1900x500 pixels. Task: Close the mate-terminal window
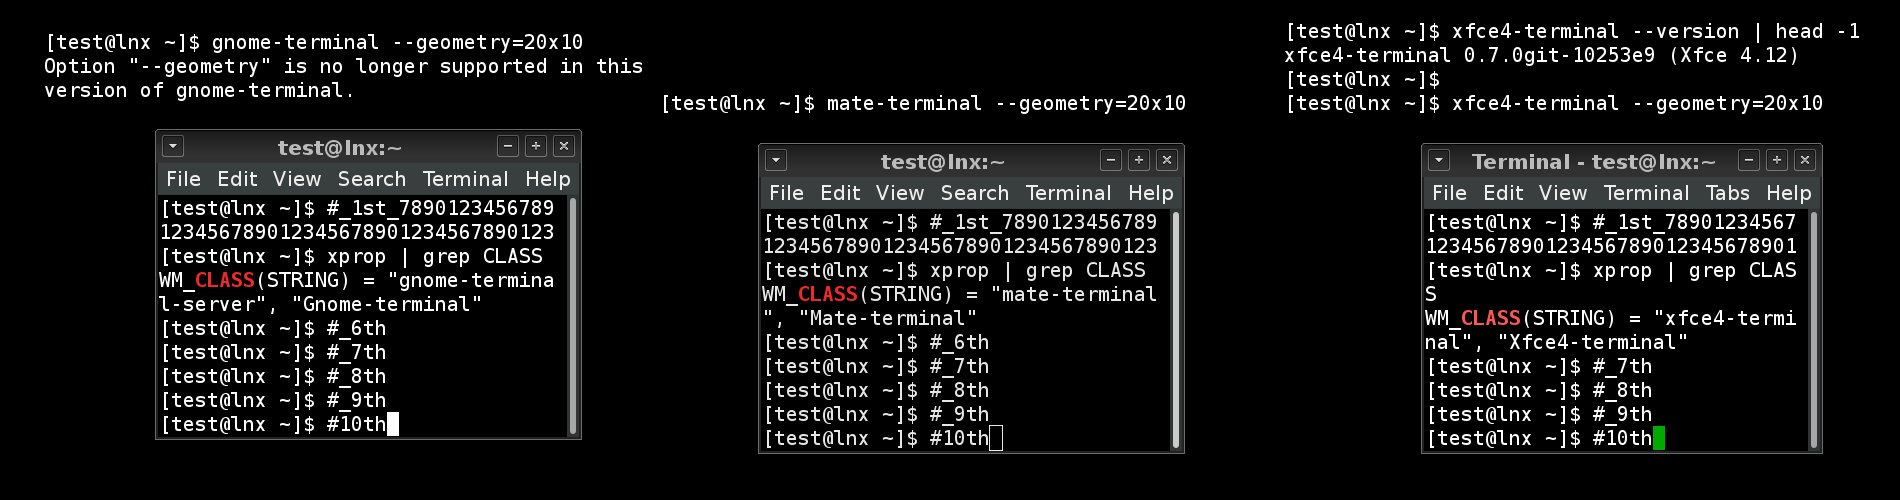point(1167,160)
